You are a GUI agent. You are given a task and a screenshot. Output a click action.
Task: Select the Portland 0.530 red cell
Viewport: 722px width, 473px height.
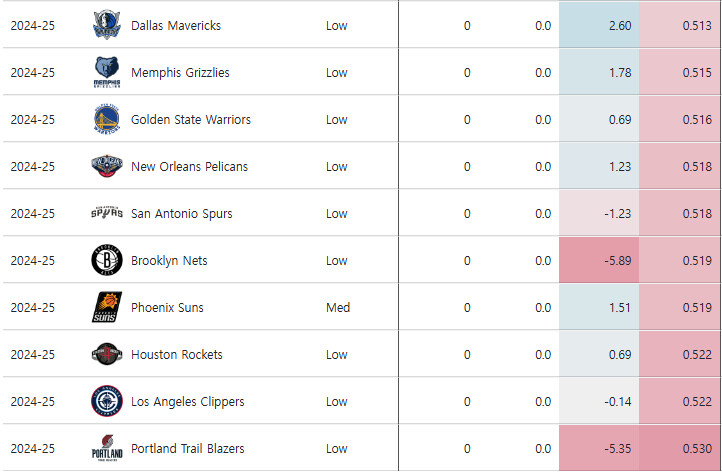680,448
